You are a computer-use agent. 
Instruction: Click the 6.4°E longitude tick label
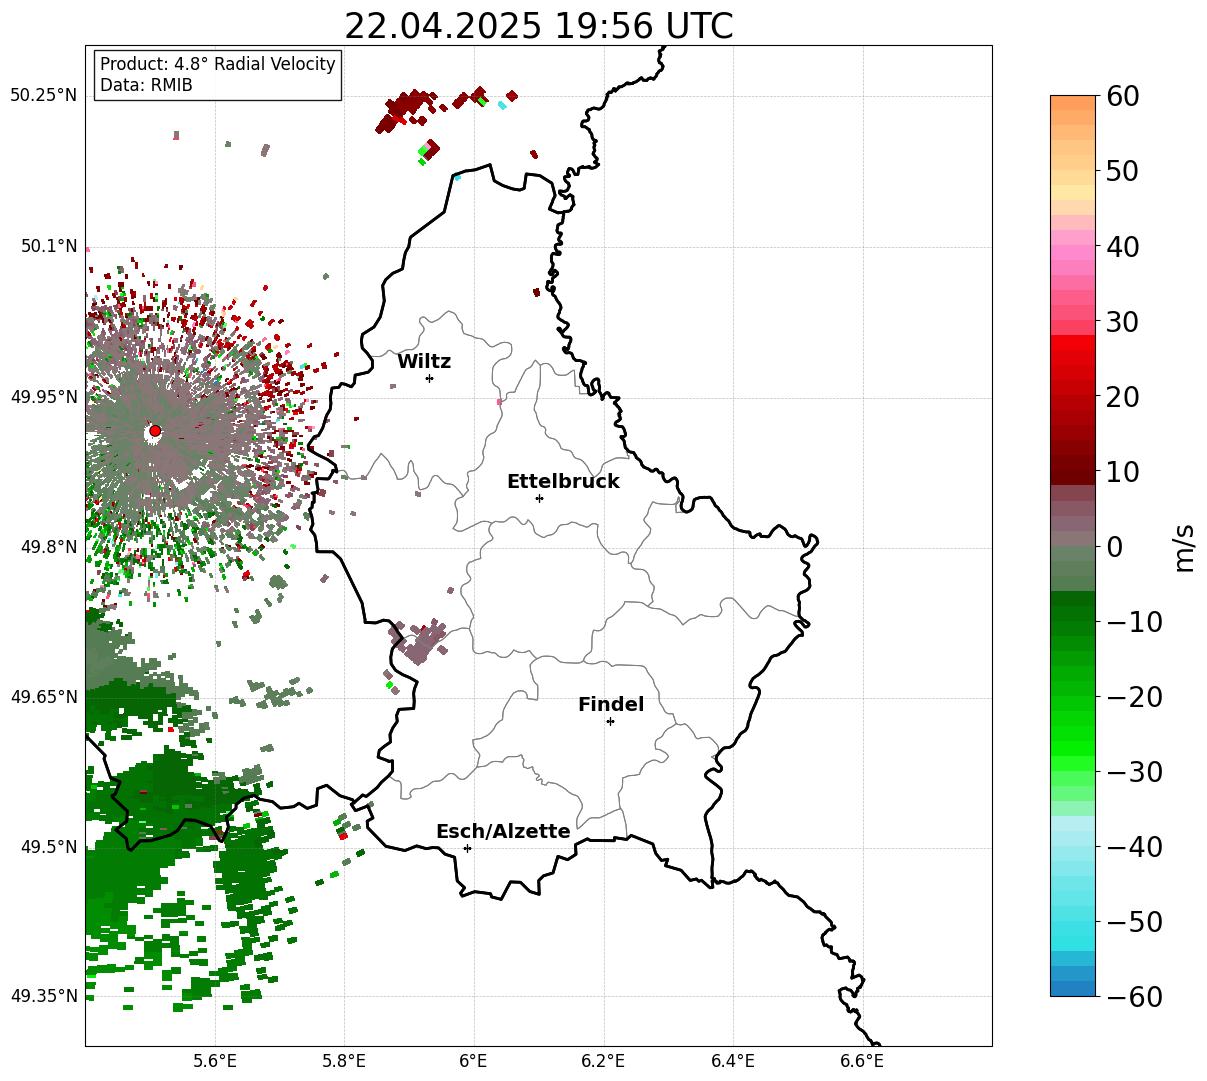tap(733, 1062)
